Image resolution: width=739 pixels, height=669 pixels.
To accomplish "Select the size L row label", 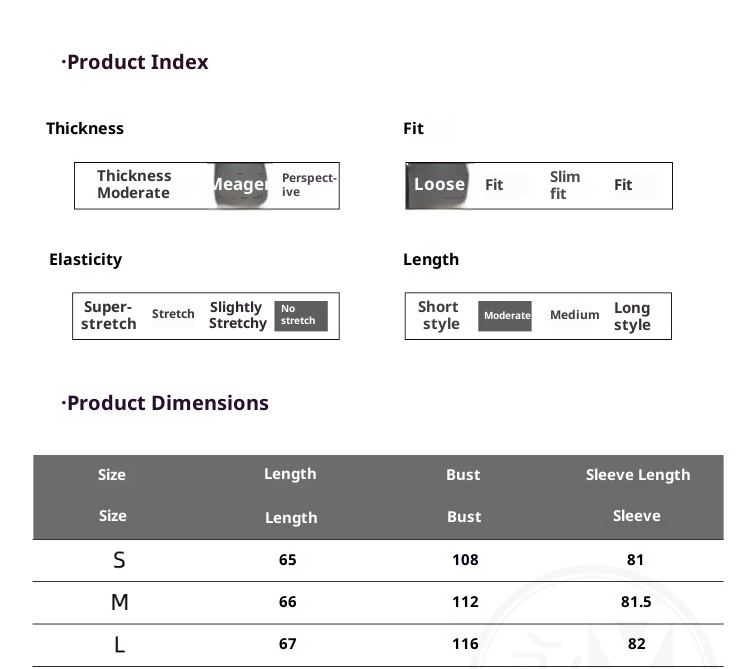I will click(x=119, y=645).
